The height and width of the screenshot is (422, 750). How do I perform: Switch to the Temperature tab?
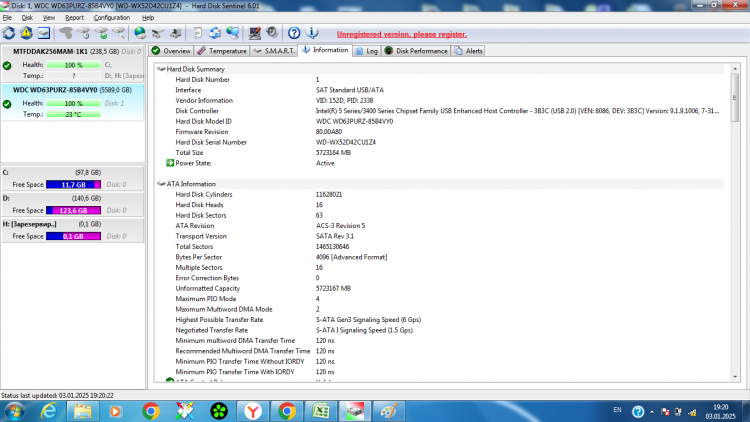[222, 51]
